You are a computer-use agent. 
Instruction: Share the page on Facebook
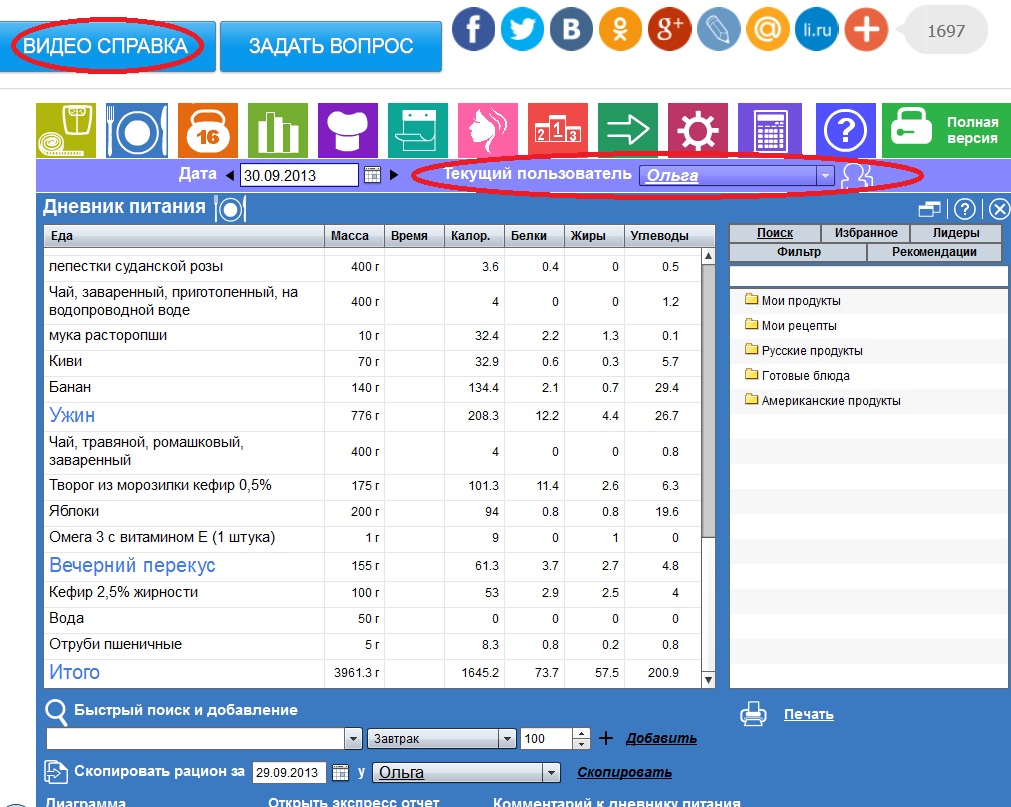474,30
